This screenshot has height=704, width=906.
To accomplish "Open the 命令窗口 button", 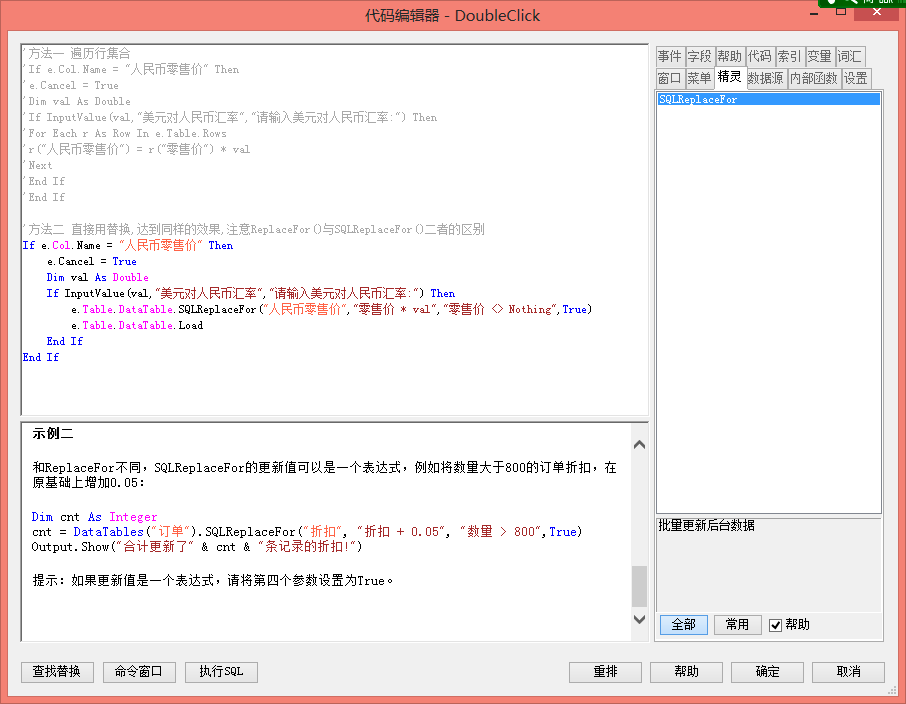I will click(x=139, y=672).
